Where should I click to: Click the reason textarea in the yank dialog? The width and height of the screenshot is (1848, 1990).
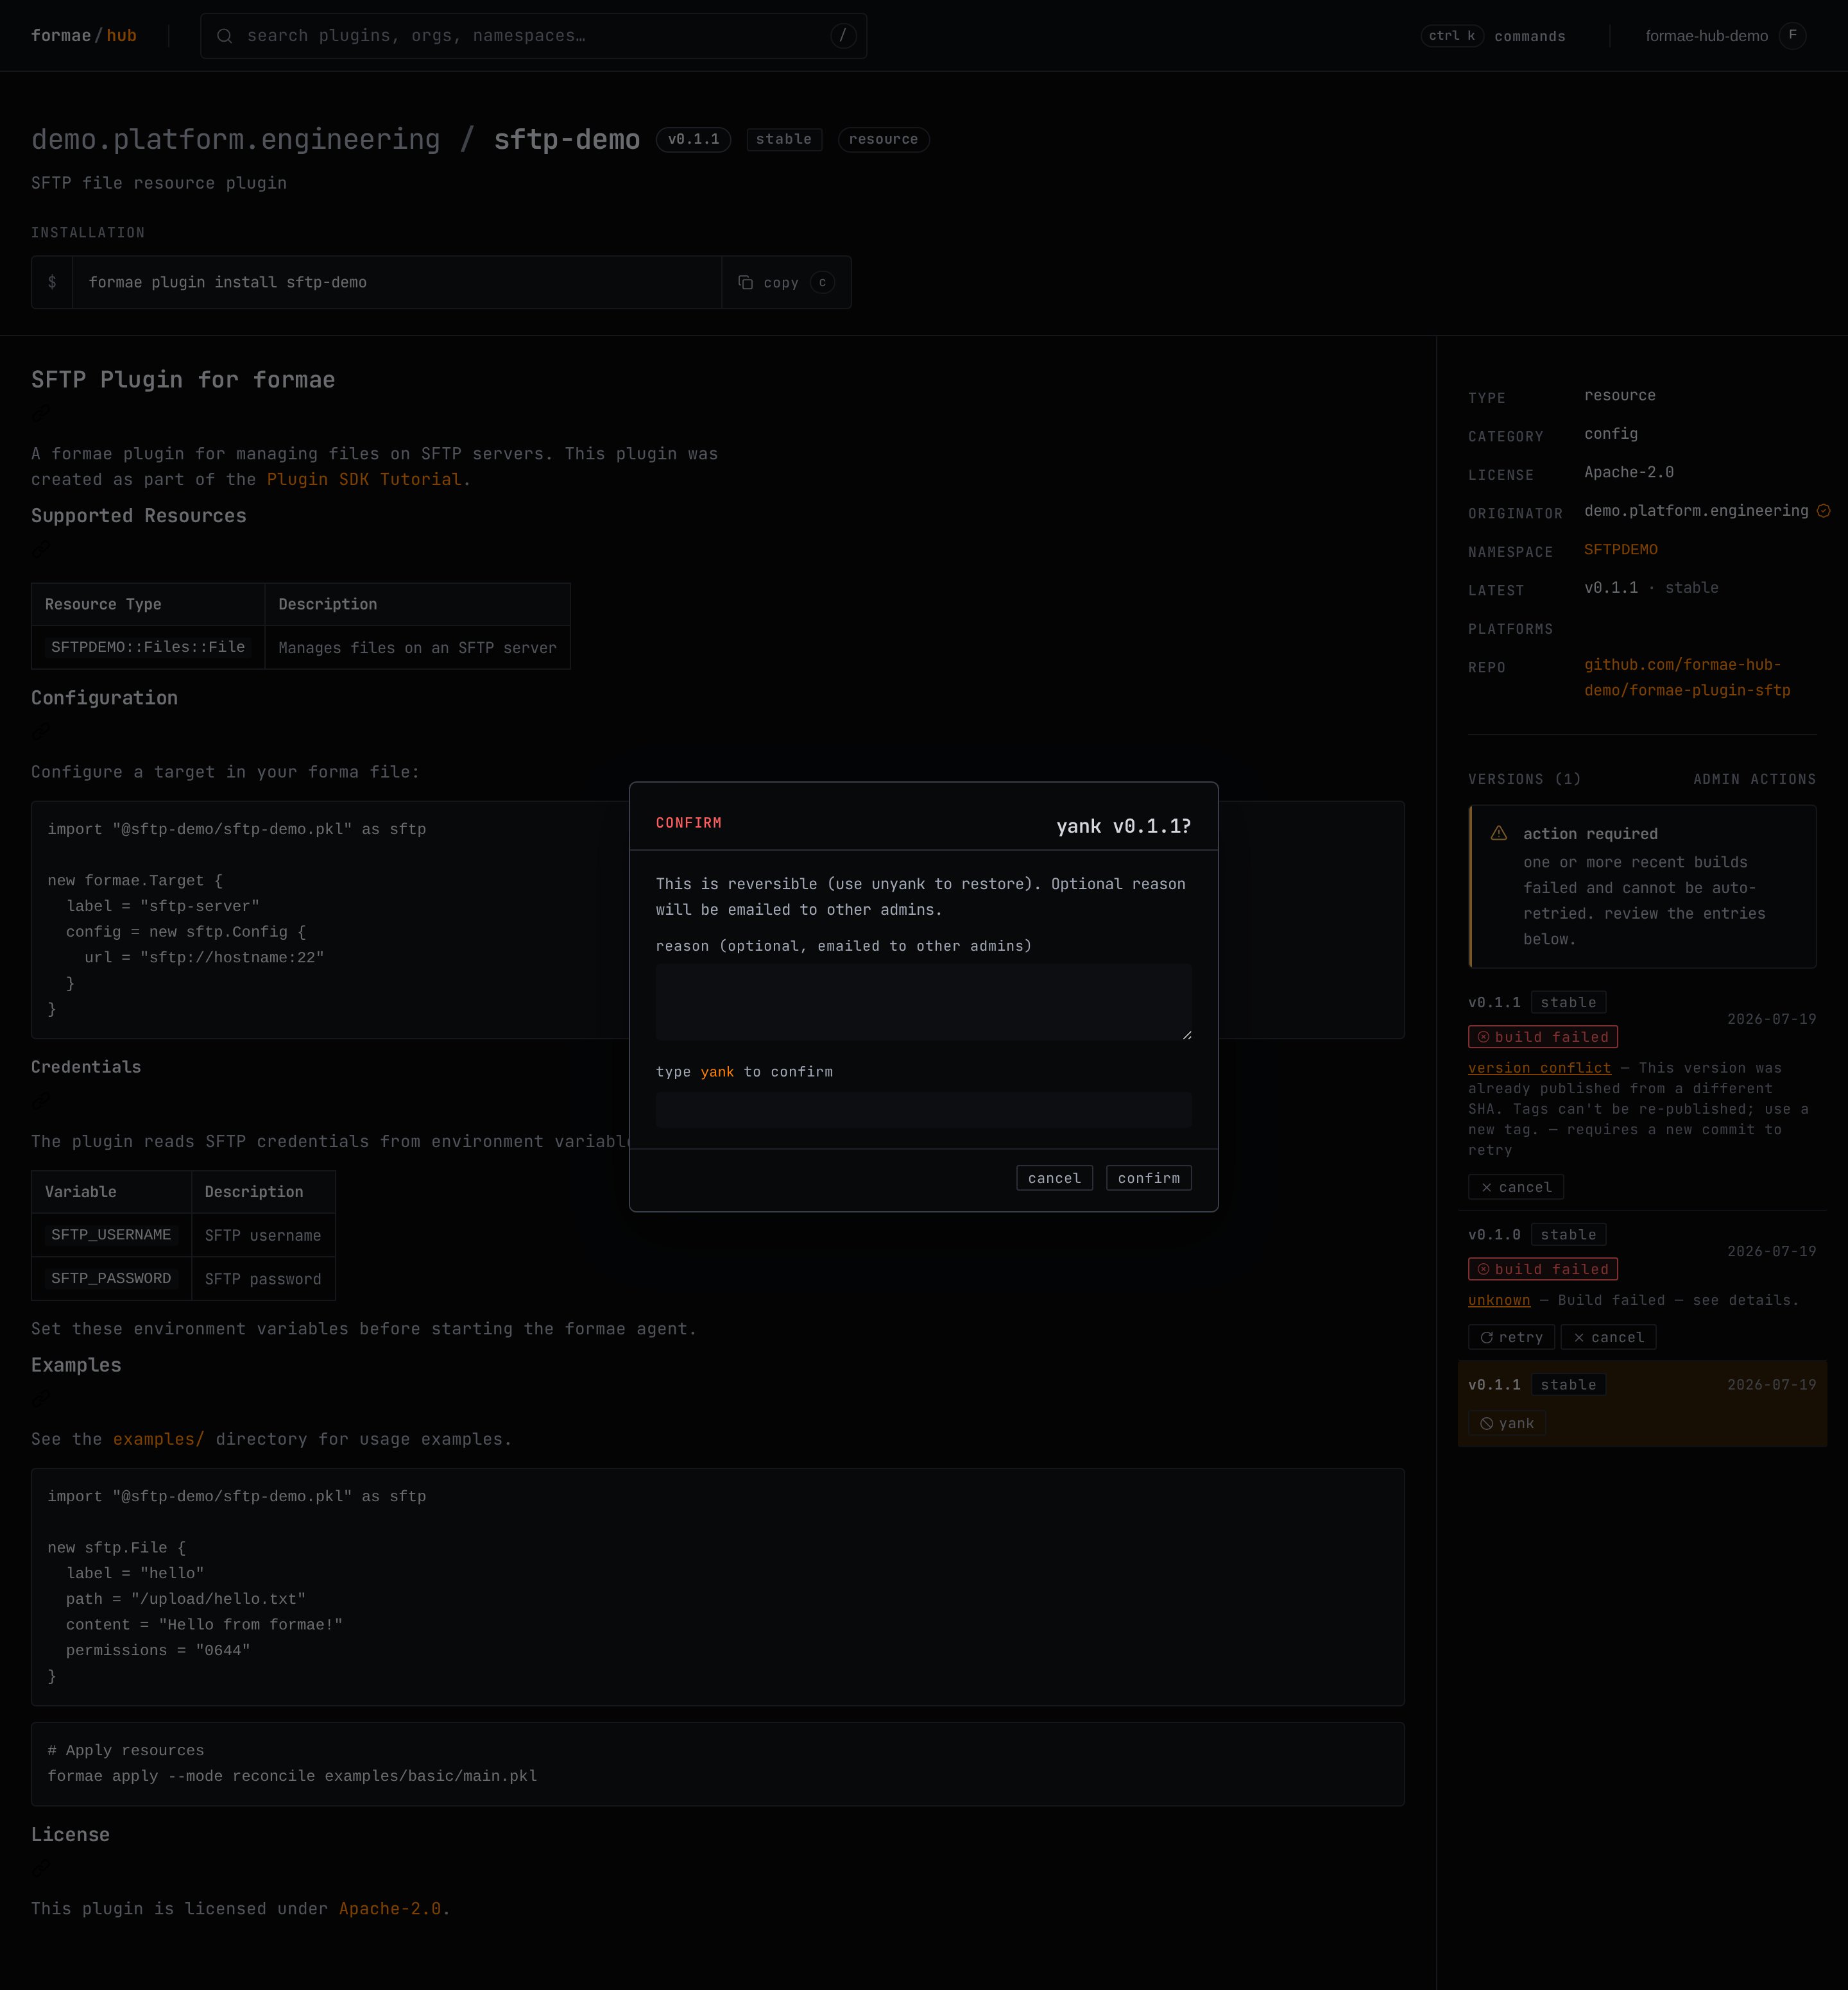coord(923,1002)
